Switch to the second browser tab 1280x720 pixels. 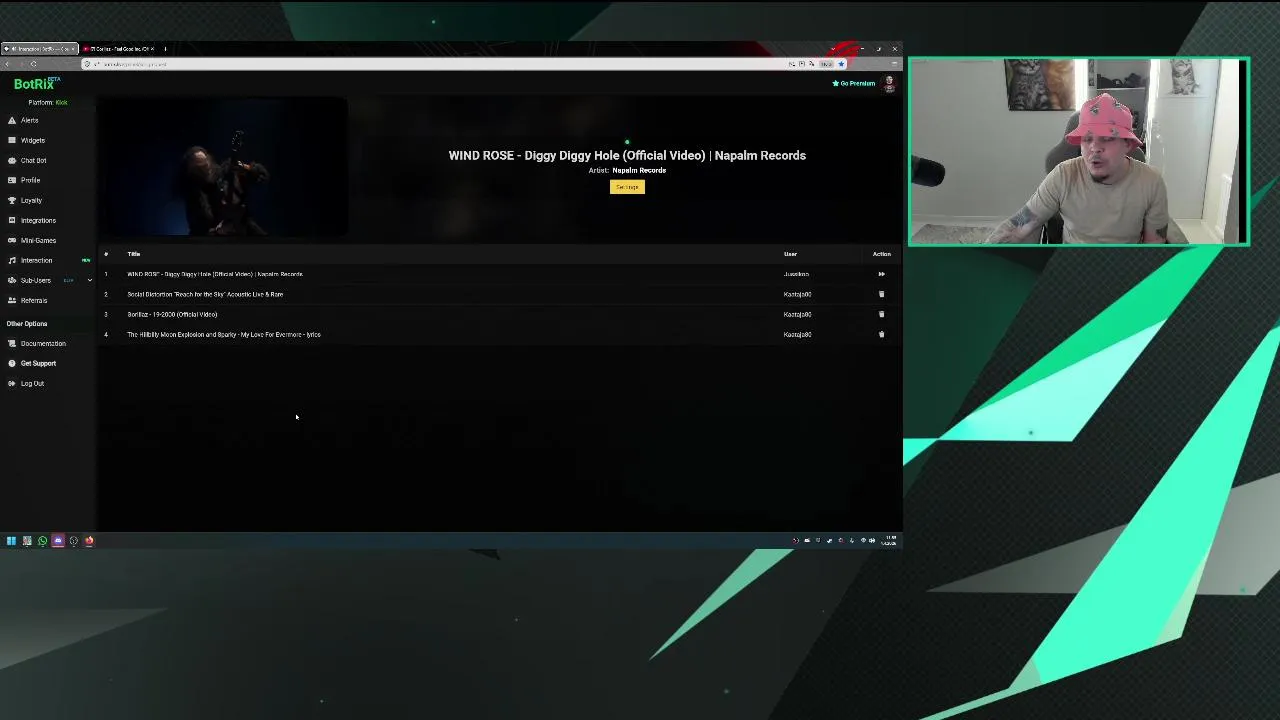point(119,49)
